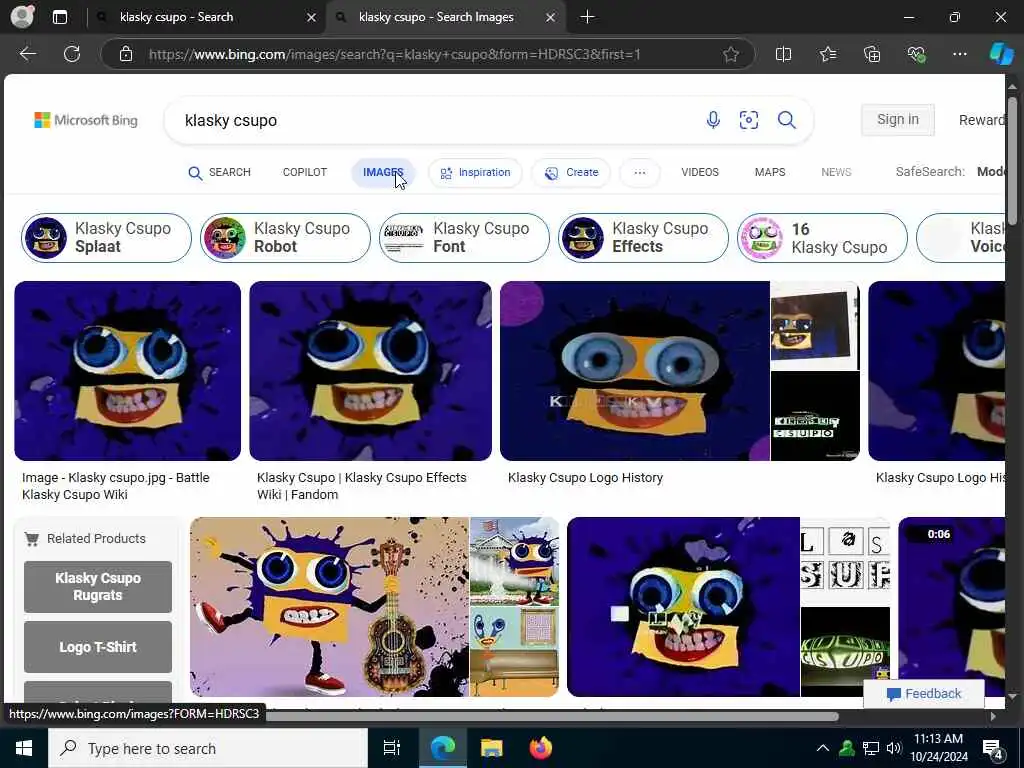The width and height of the screenshot is (1024, 768).
Task: Click the Feedback button
Action: 923,694
